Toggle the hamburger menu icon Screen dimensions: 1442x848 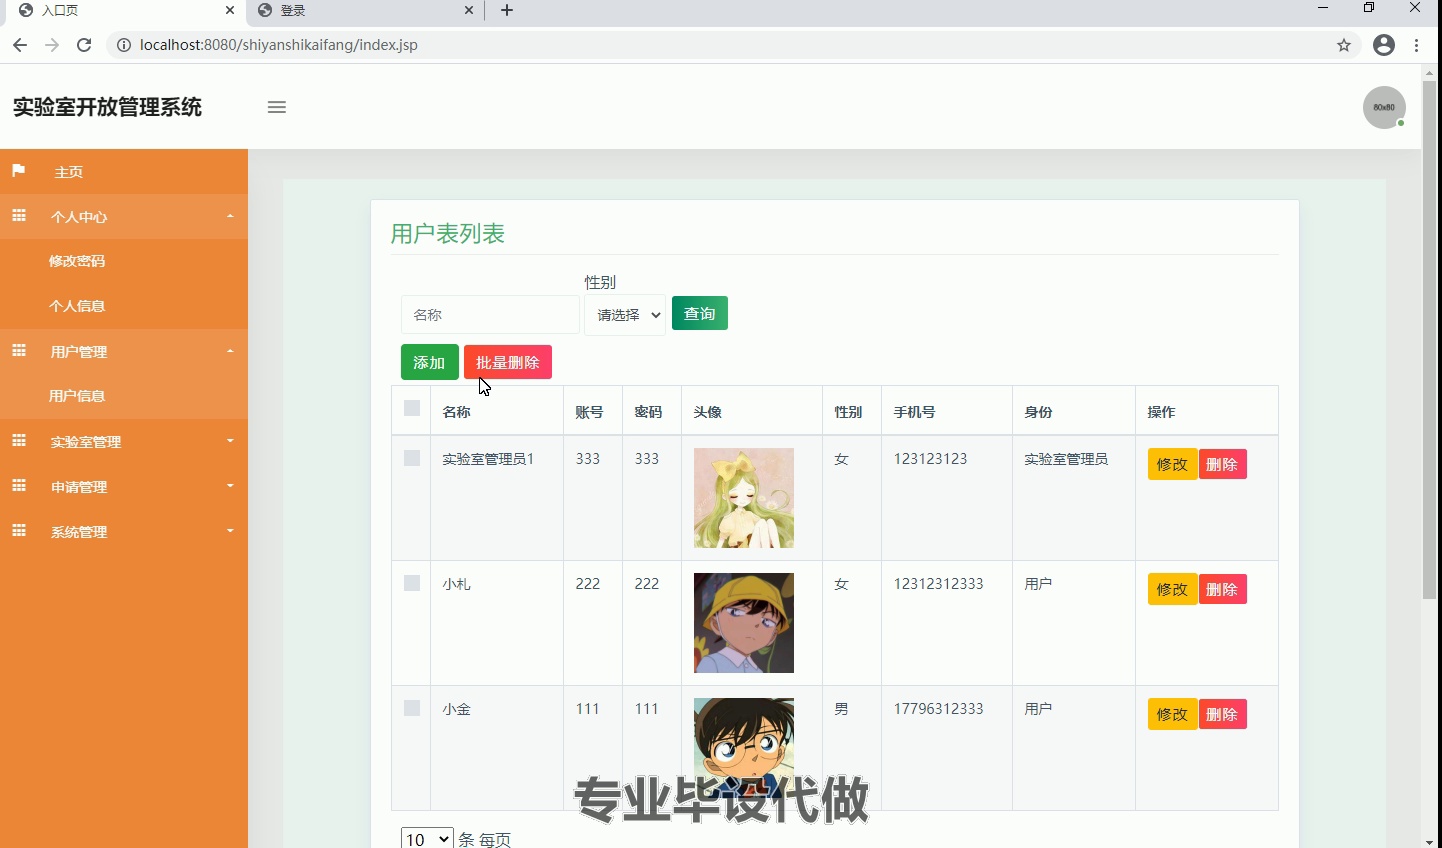[276, 107]
